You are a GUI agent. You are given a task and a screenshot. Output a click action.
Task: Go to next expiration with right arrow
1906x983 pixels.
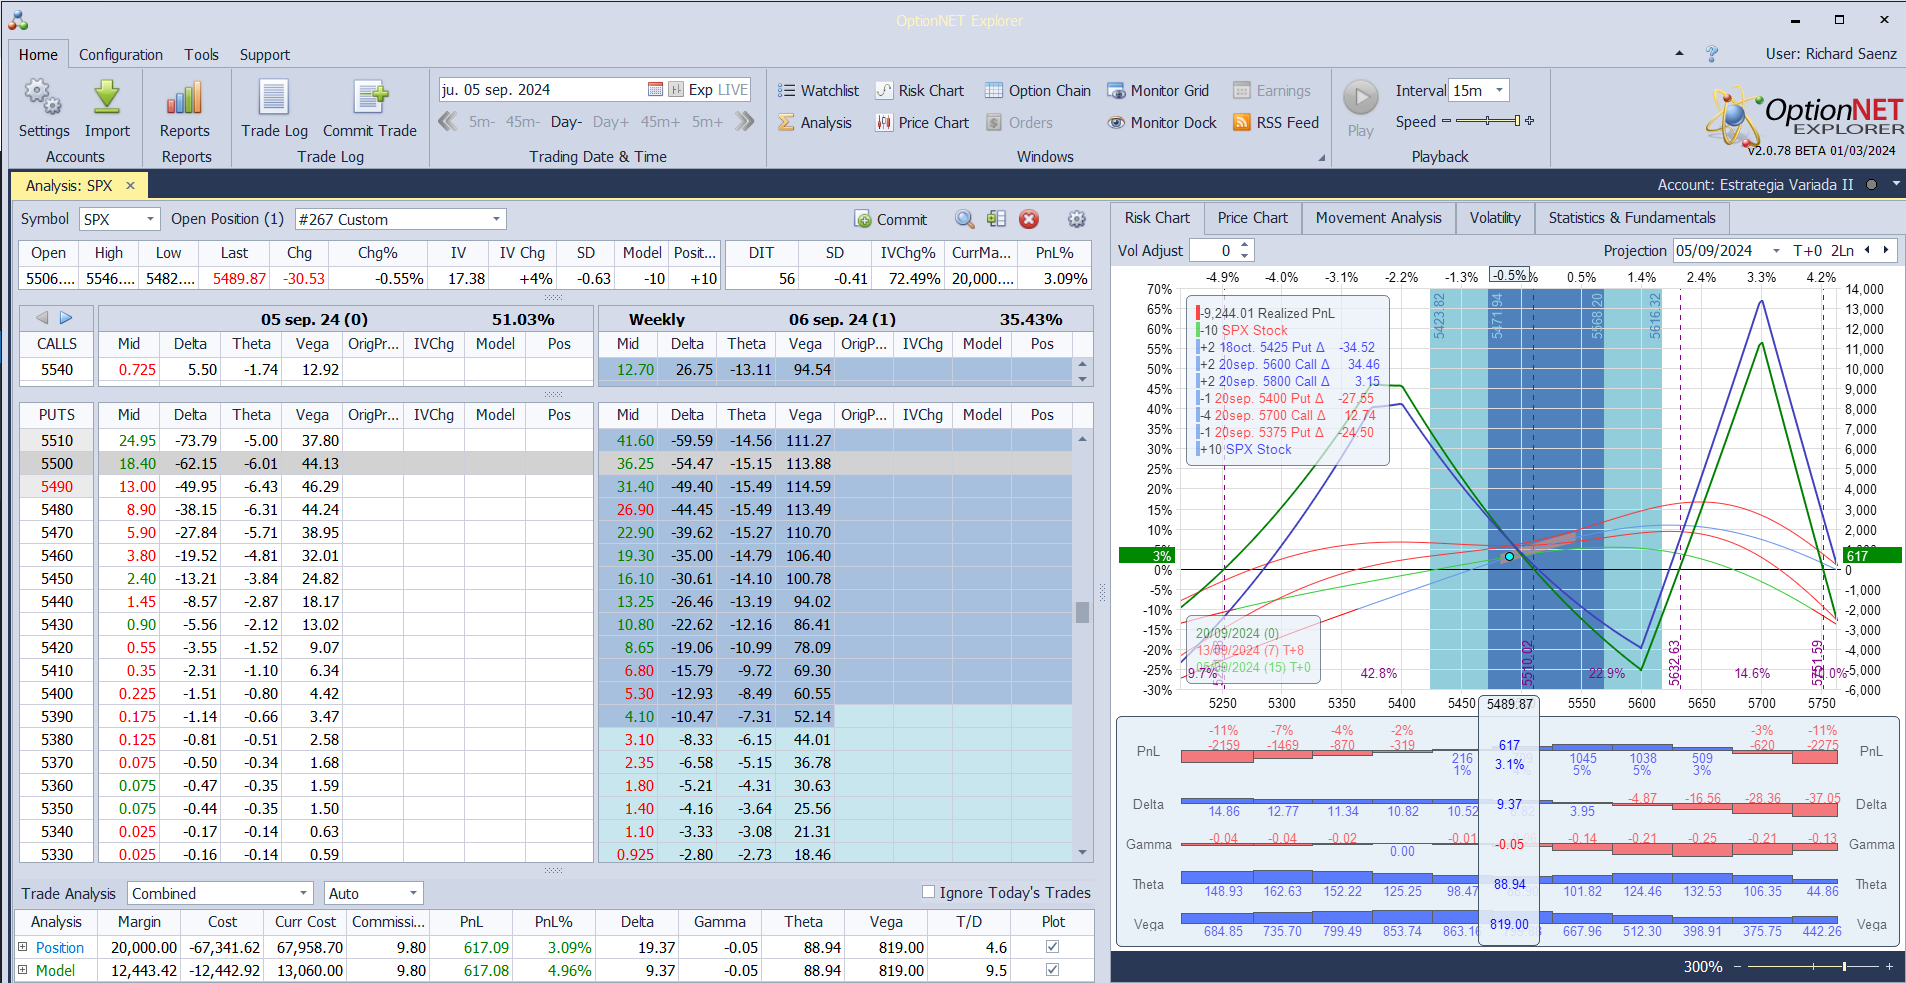coord(66,318)
